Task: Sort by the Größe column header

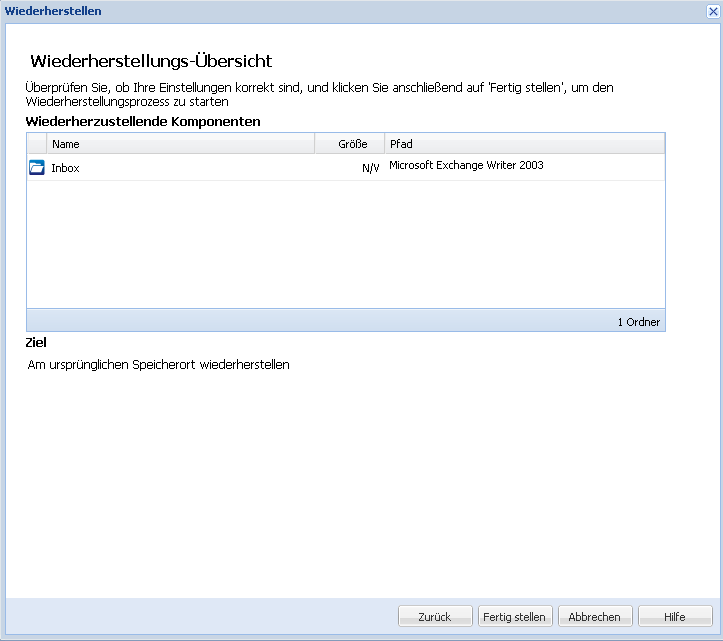Action: (350, 144)
